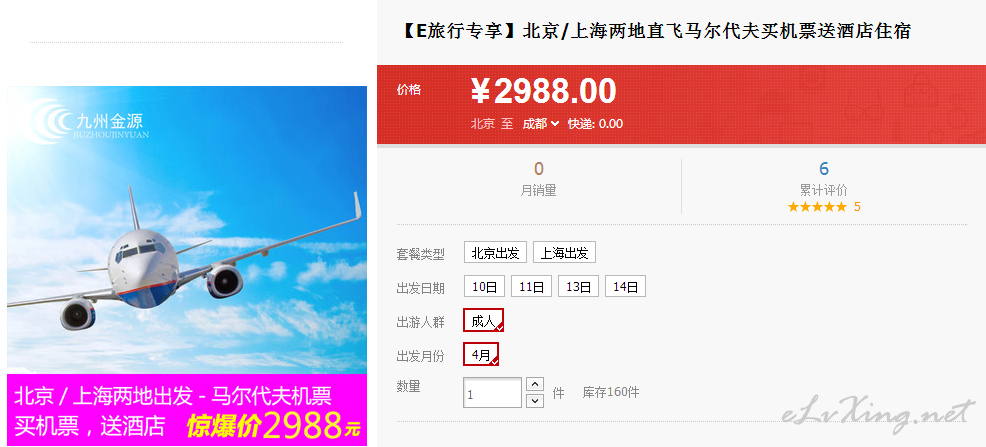This screenshot has width=986, height=447.
Task: Choose departure date 13日
Action: pos(579,287)
